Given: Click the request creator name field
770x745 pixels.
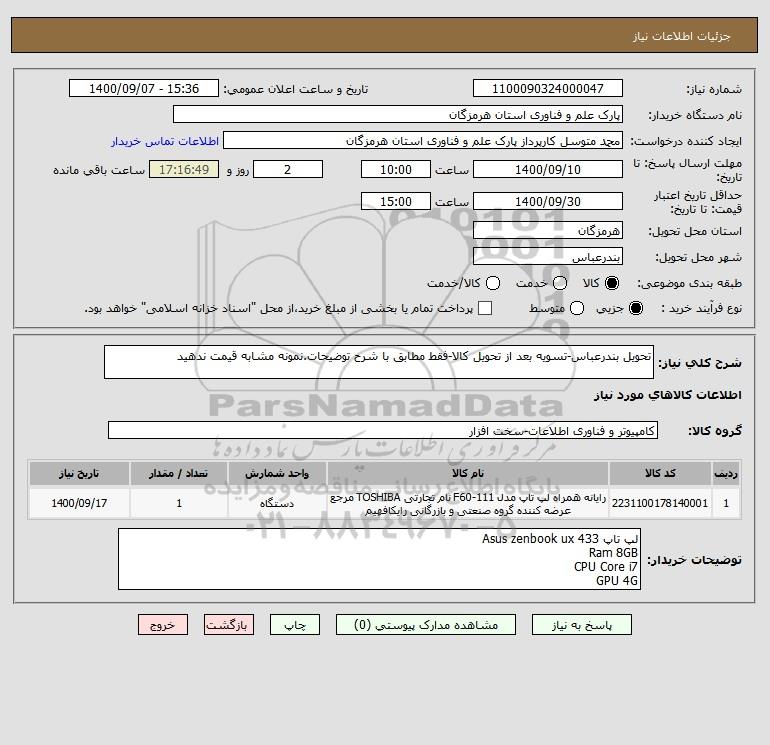Looking at the screenshot, I should (x=423, y=140).
